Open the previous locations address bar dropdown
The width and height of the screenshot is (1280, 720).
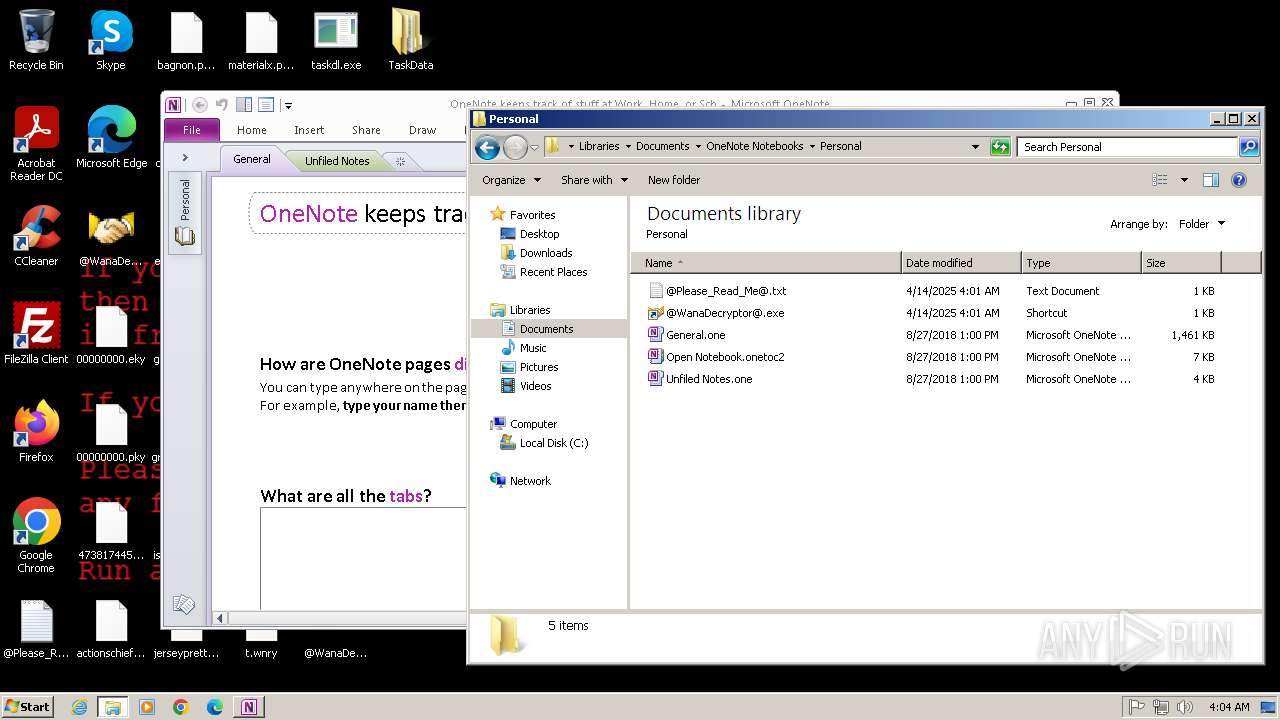(x=975, y=147)
